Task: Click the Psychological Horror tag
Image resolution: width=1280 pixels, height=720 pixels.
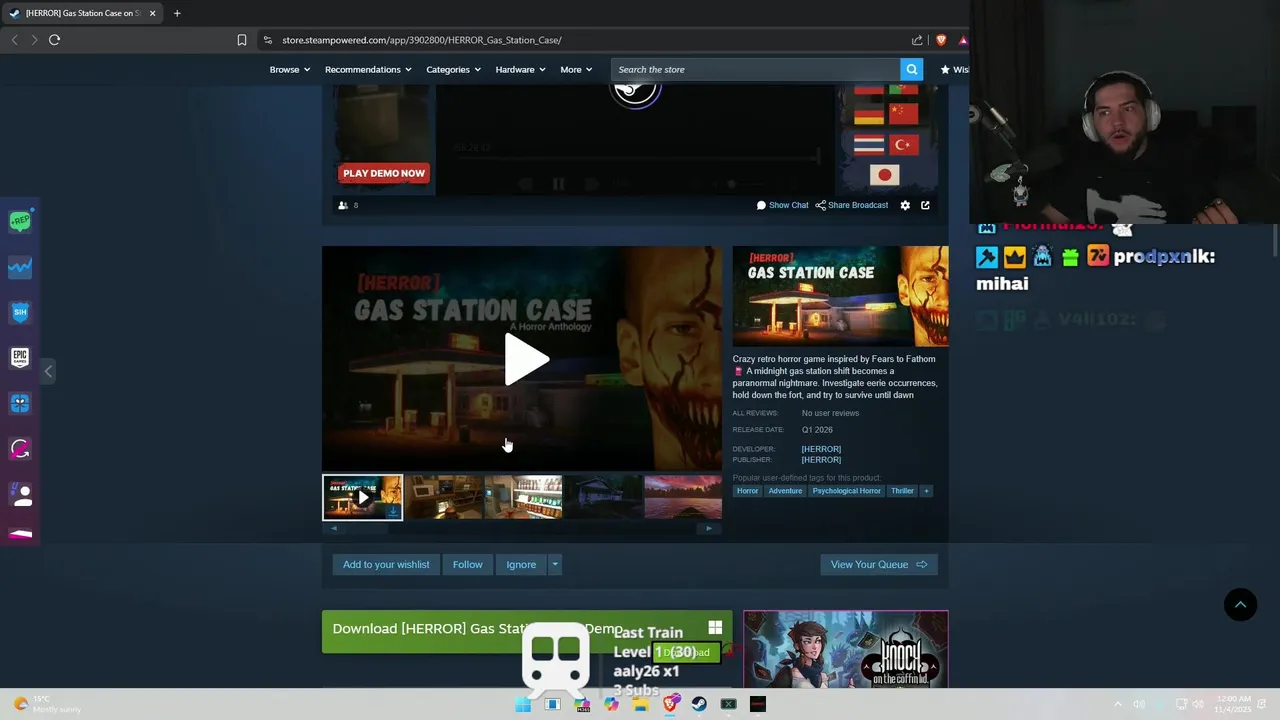Action: (x=846, y=491)
